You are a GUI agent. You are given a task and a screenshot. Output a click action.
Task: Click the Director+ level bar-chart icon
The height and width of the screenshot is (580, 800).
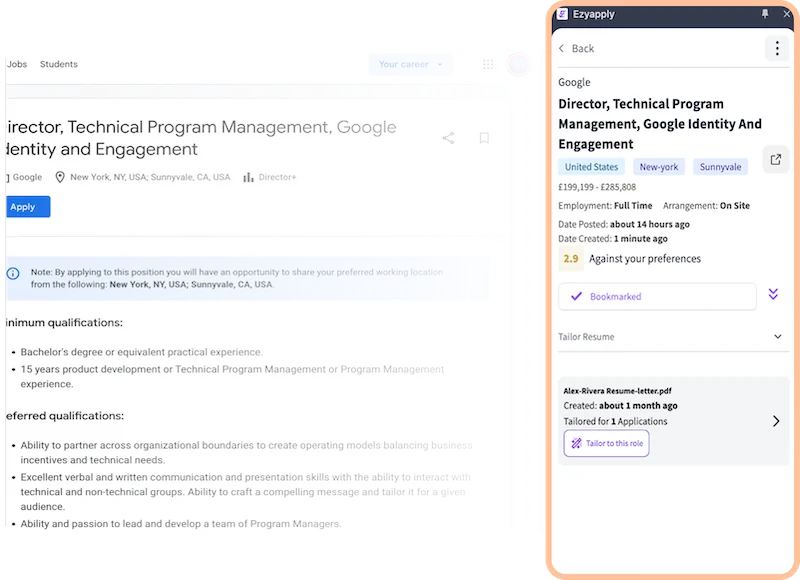tap(248, 177)
